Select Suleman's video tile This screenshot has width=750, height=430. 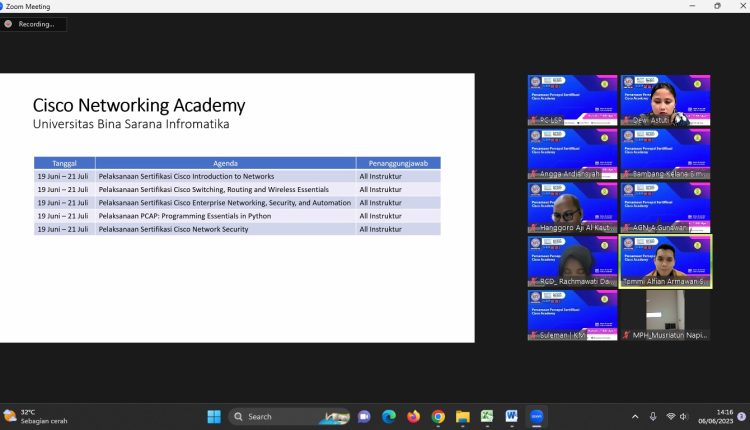click(573, 315)
